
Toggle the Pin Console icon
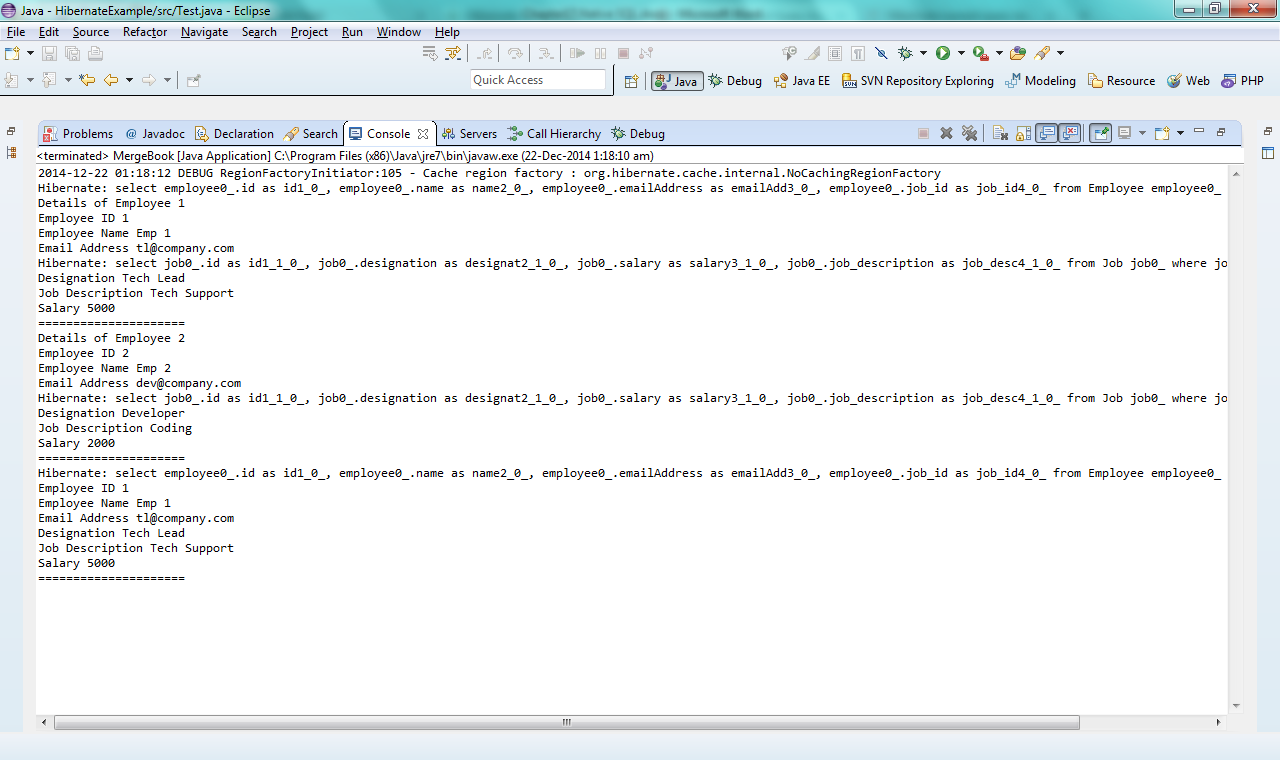1100,133
